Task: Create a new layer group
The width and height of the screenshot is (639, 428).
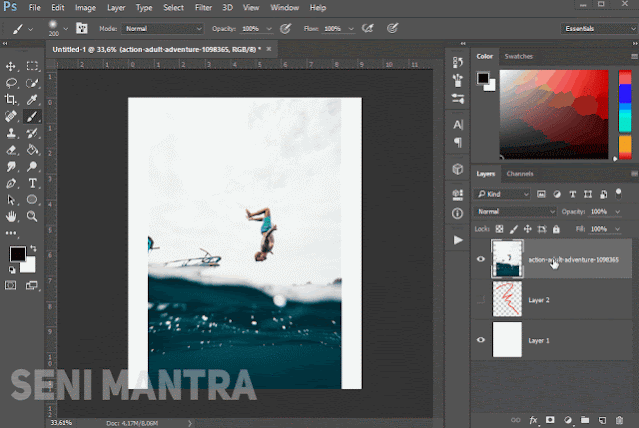Action: point(585,420)
